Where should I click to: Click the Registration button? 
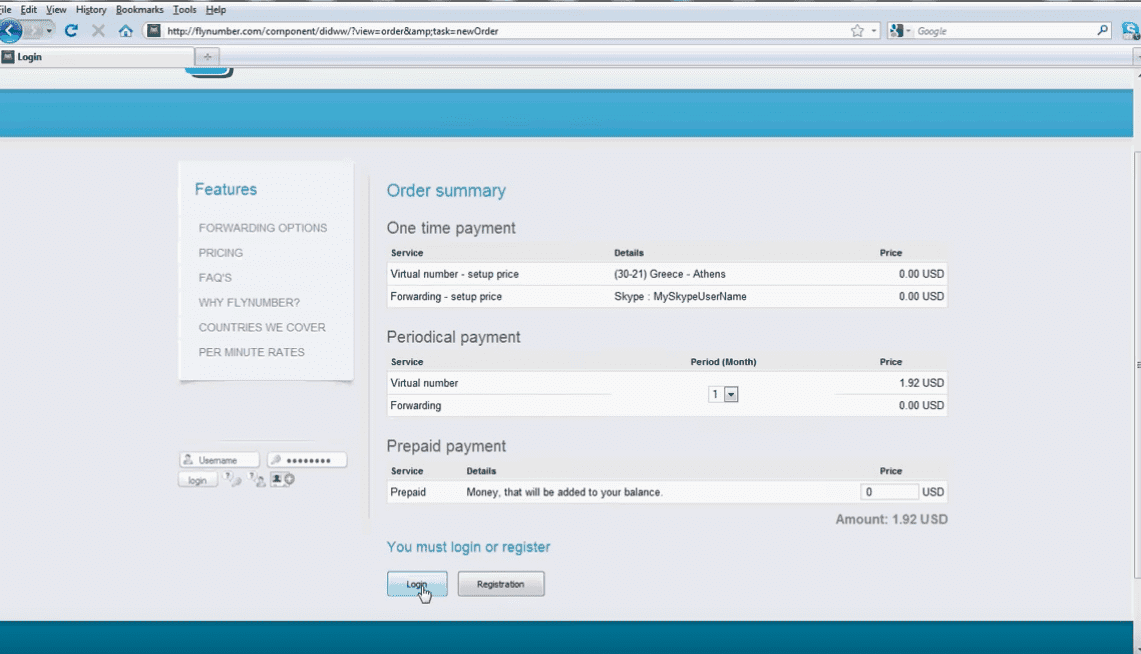click(x=500, y=584)
